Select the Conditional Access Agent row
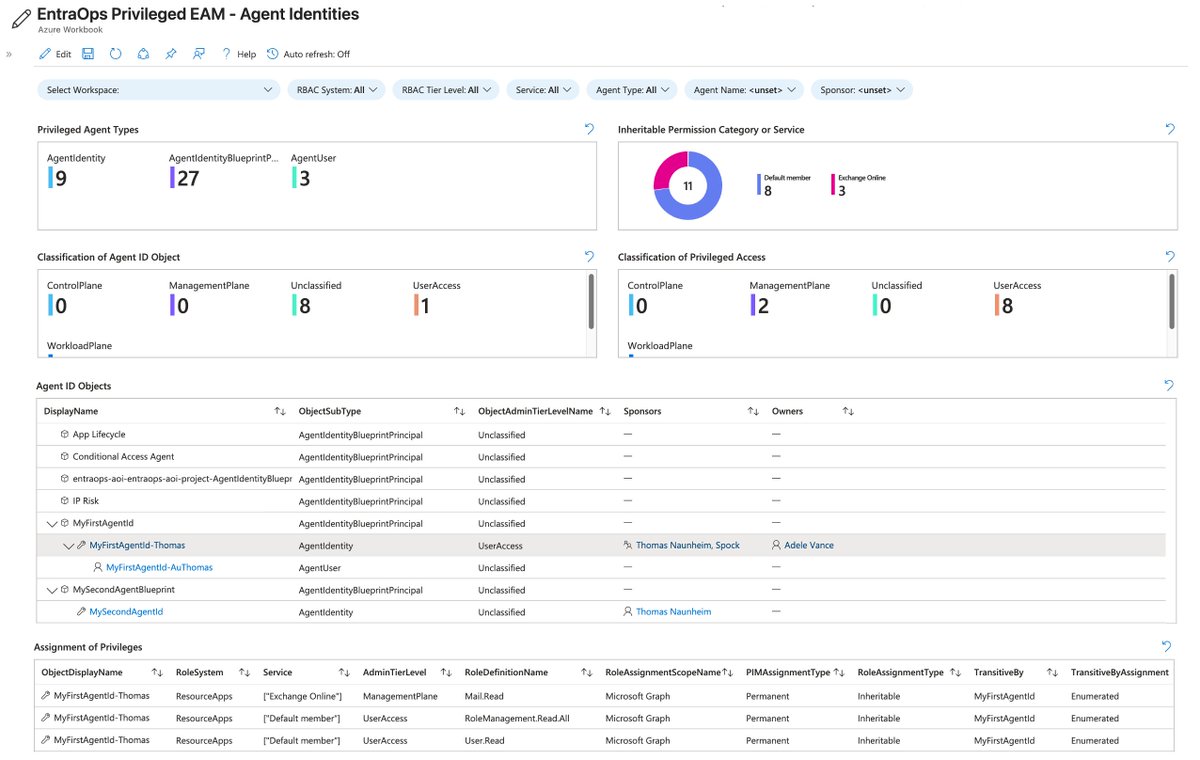This screenshot has width=1200, height=760. [600, 456]
